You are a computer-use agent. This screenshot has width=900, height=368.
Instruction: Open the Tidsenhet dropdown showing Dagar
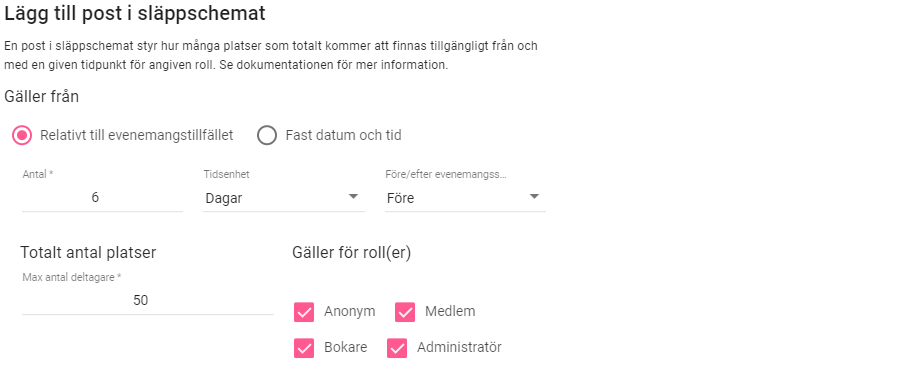284,198
